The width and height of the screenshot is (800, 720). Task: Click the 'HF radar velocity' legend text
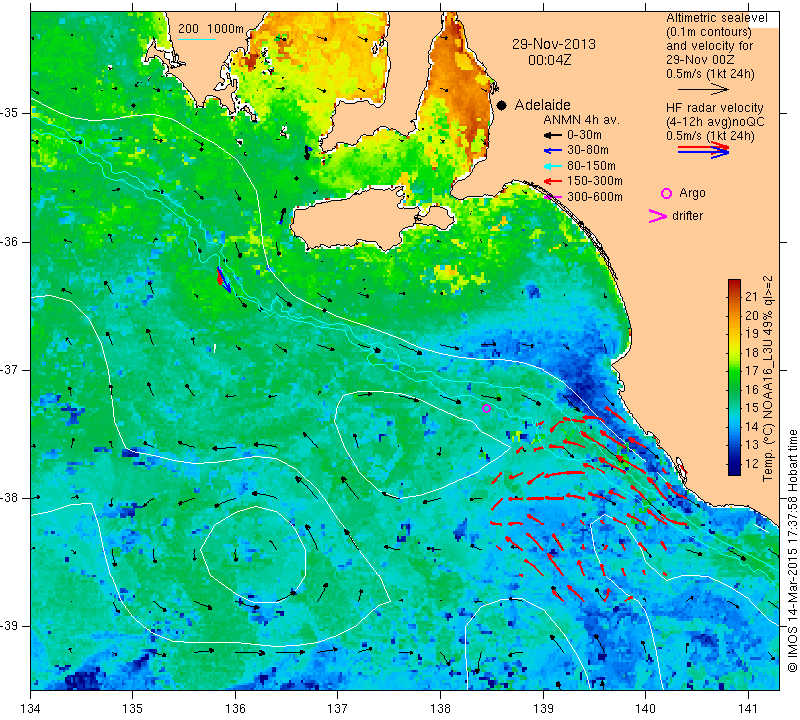pos(714,108)
